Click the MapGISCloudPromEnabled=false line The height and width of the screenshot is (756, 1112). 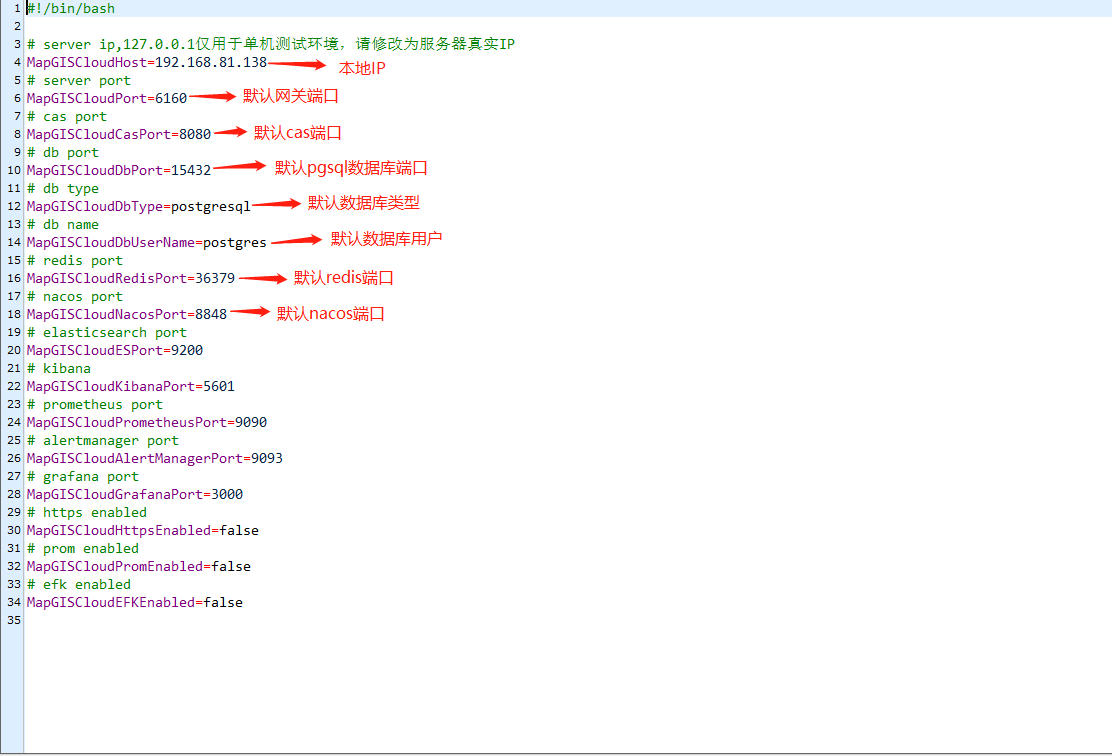tap(139, 566)
